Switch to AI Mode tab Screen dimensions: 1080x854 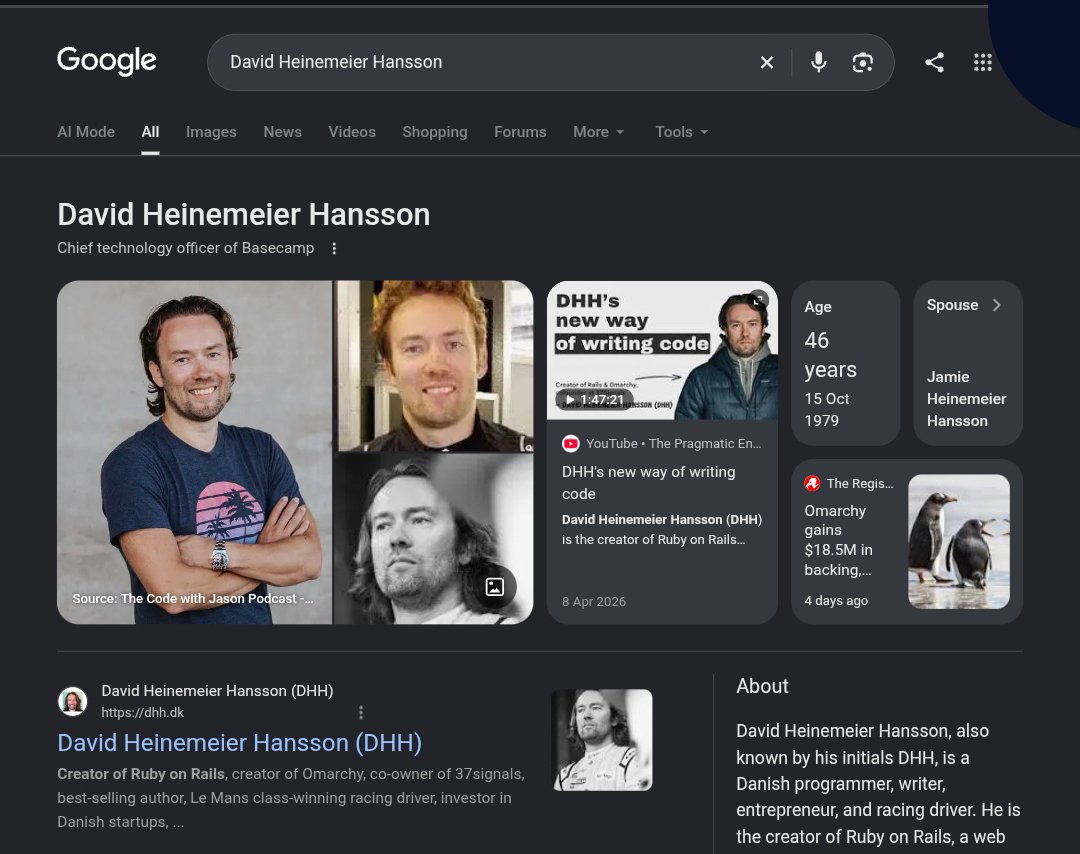86,132
